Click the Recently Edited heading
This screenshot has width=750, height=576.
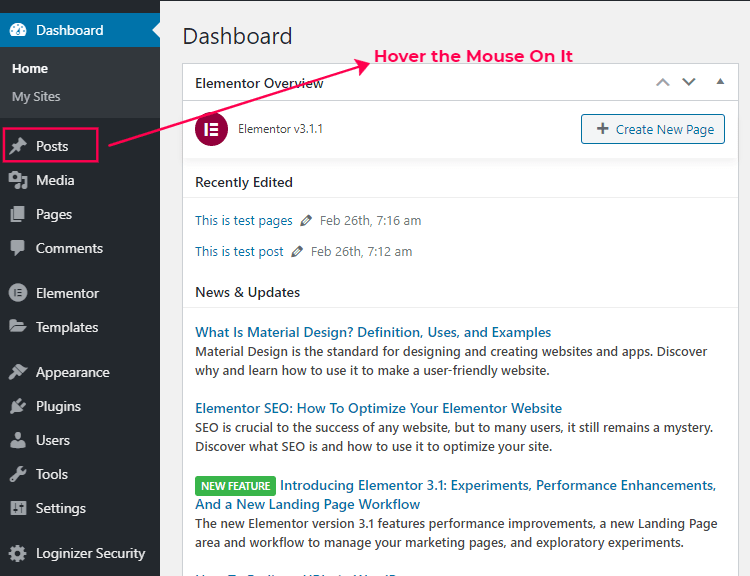pos(244,182)
